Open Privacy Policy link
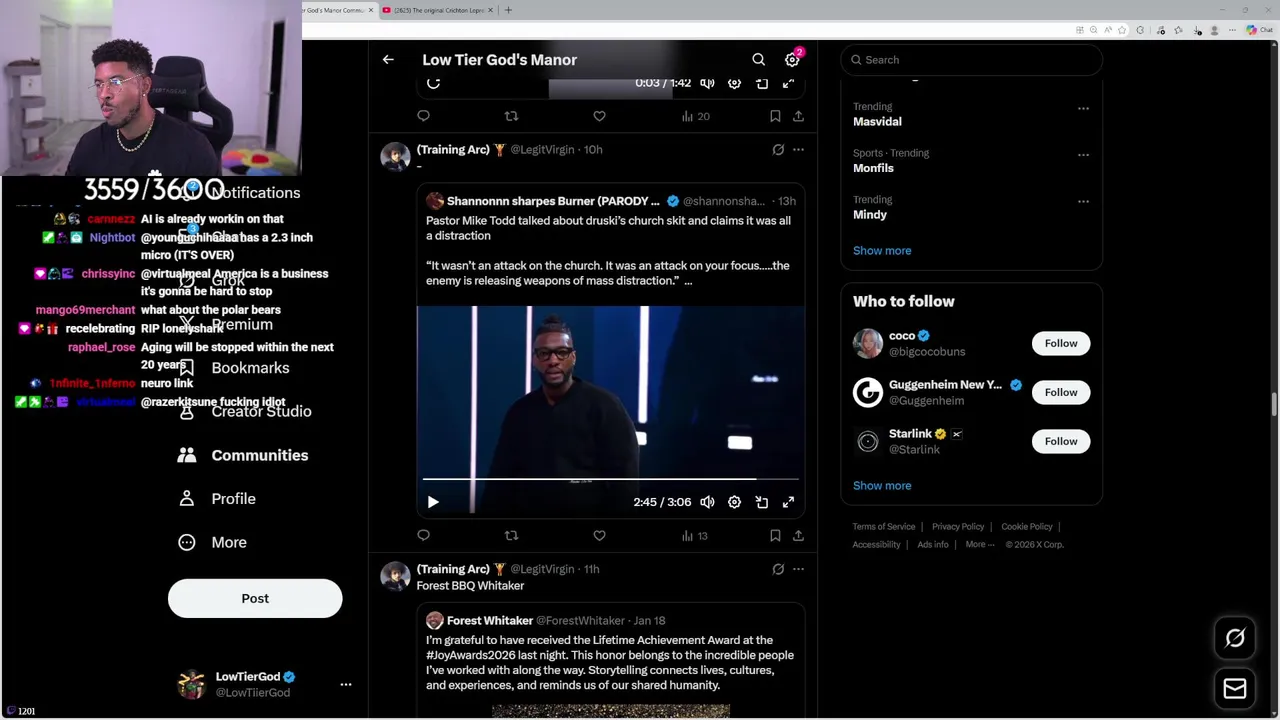 coord(958,527)
